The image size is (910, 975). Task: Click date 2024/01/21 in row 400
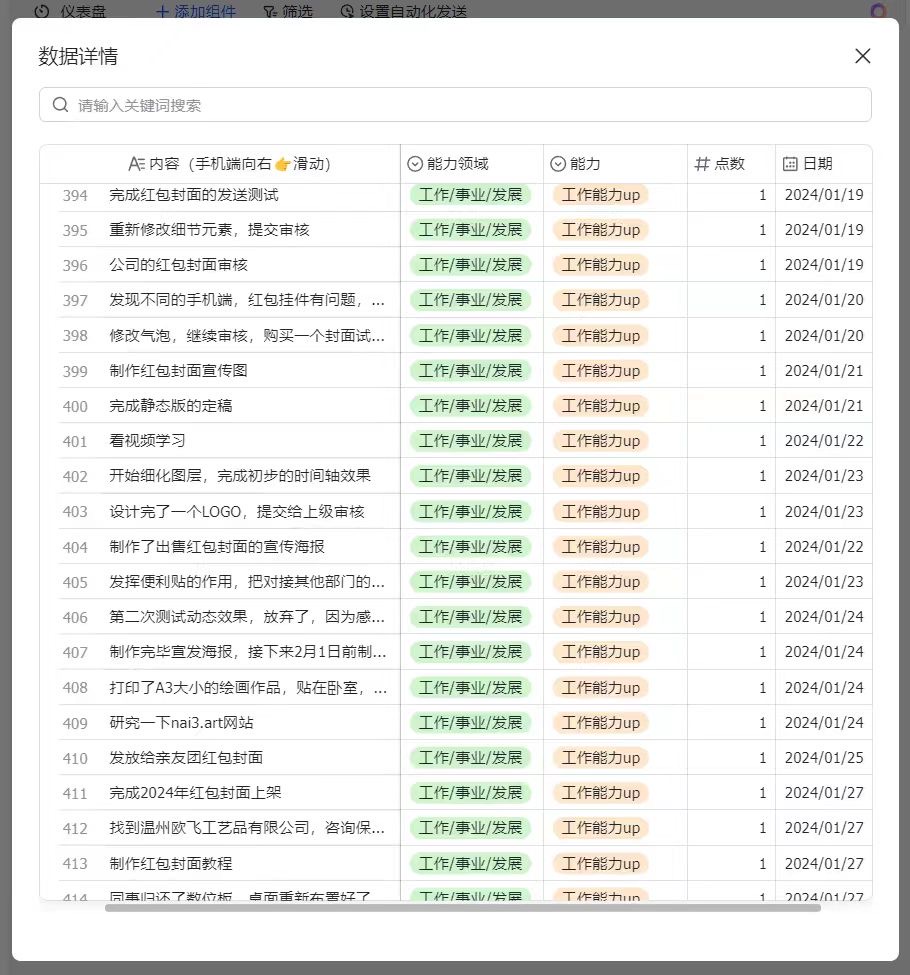click(x=824, y=405)
